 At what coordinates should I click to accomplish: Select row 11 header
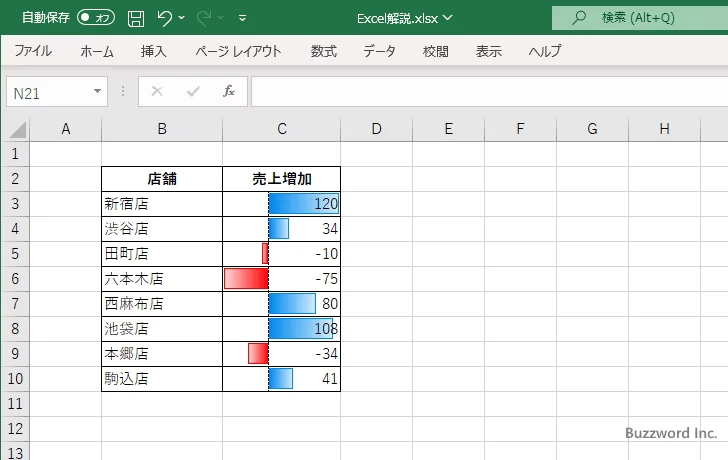(15, 403)
